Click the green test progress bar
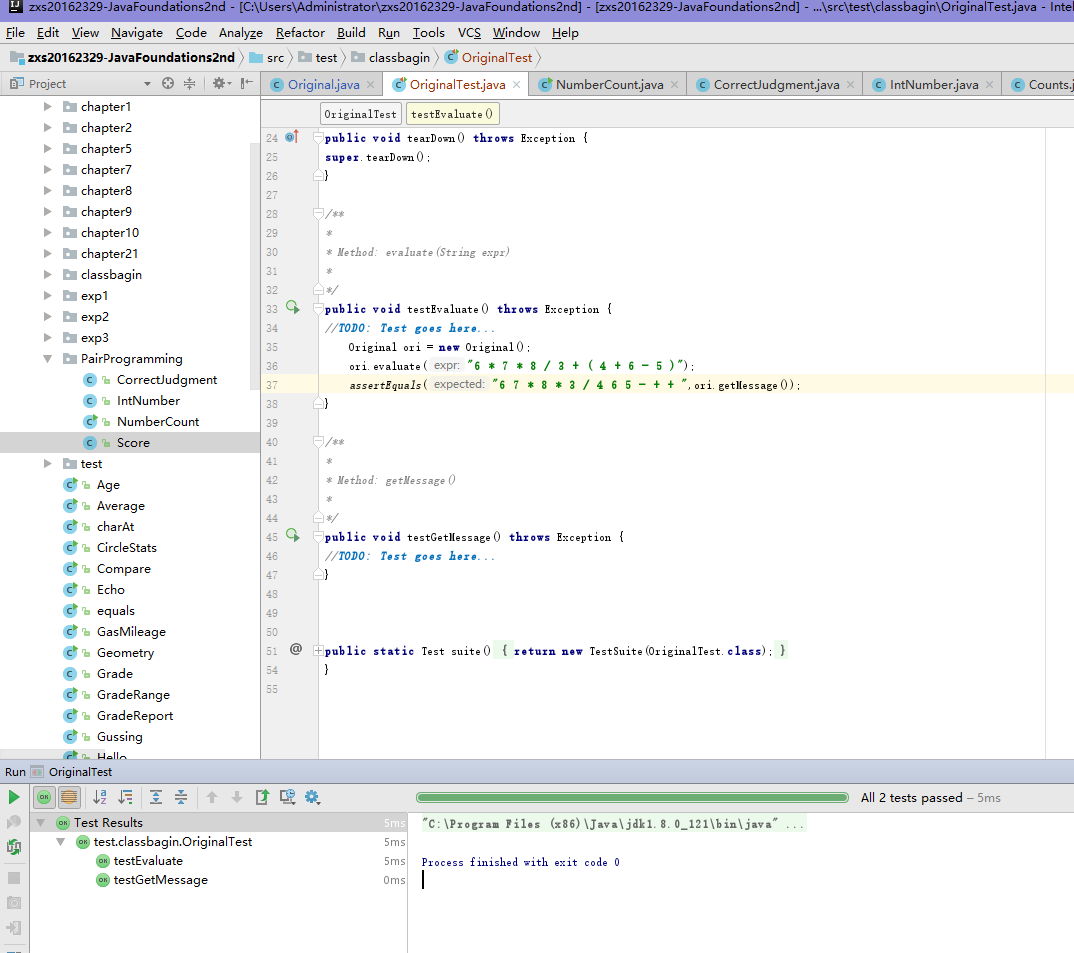Image resolution: width=1074 pixels, height=953 pixels. (x=632, y=797)
